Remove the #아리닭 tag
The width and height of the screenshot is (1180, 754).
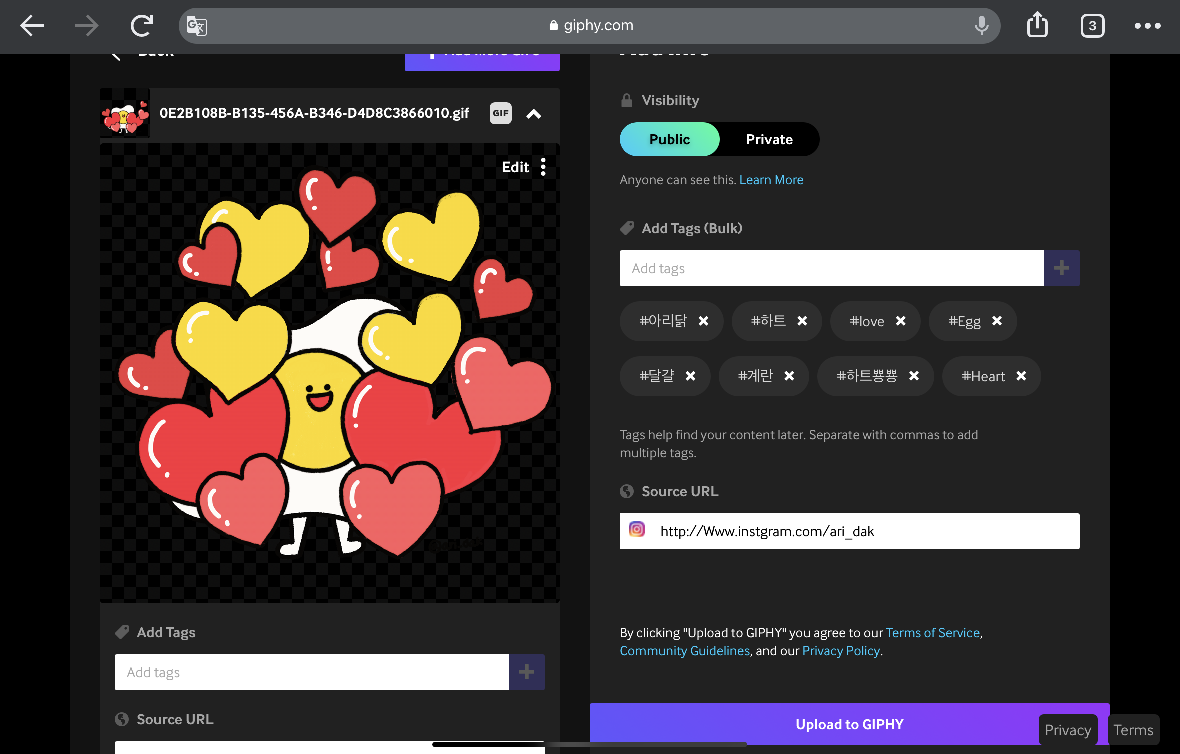(703, 321)
